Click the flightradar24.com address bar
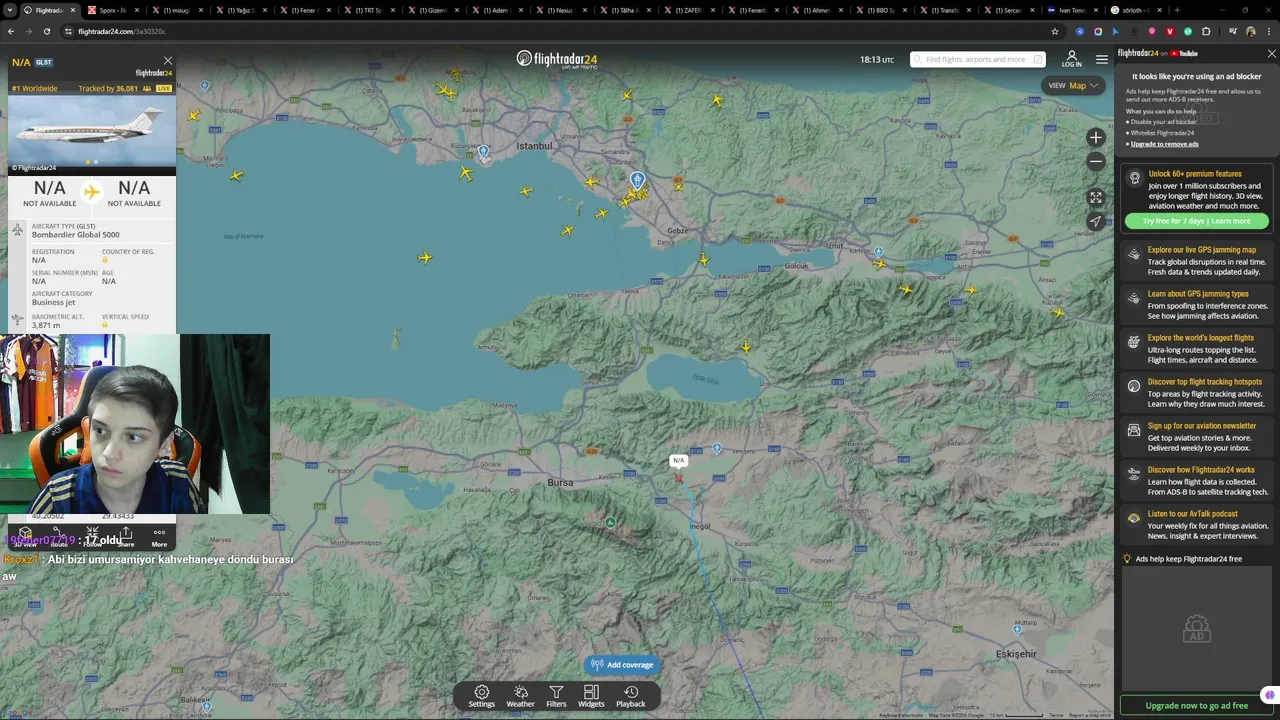 point(560,31)
